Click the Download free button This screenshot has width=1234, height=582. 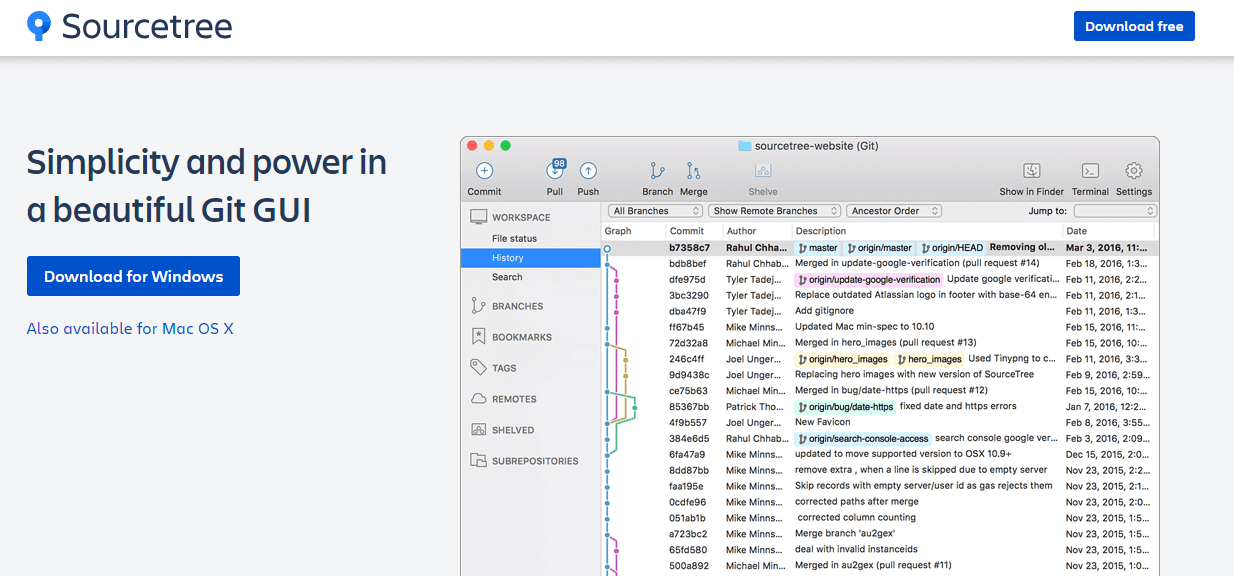pyautogui.click(x=1134, y=26)
